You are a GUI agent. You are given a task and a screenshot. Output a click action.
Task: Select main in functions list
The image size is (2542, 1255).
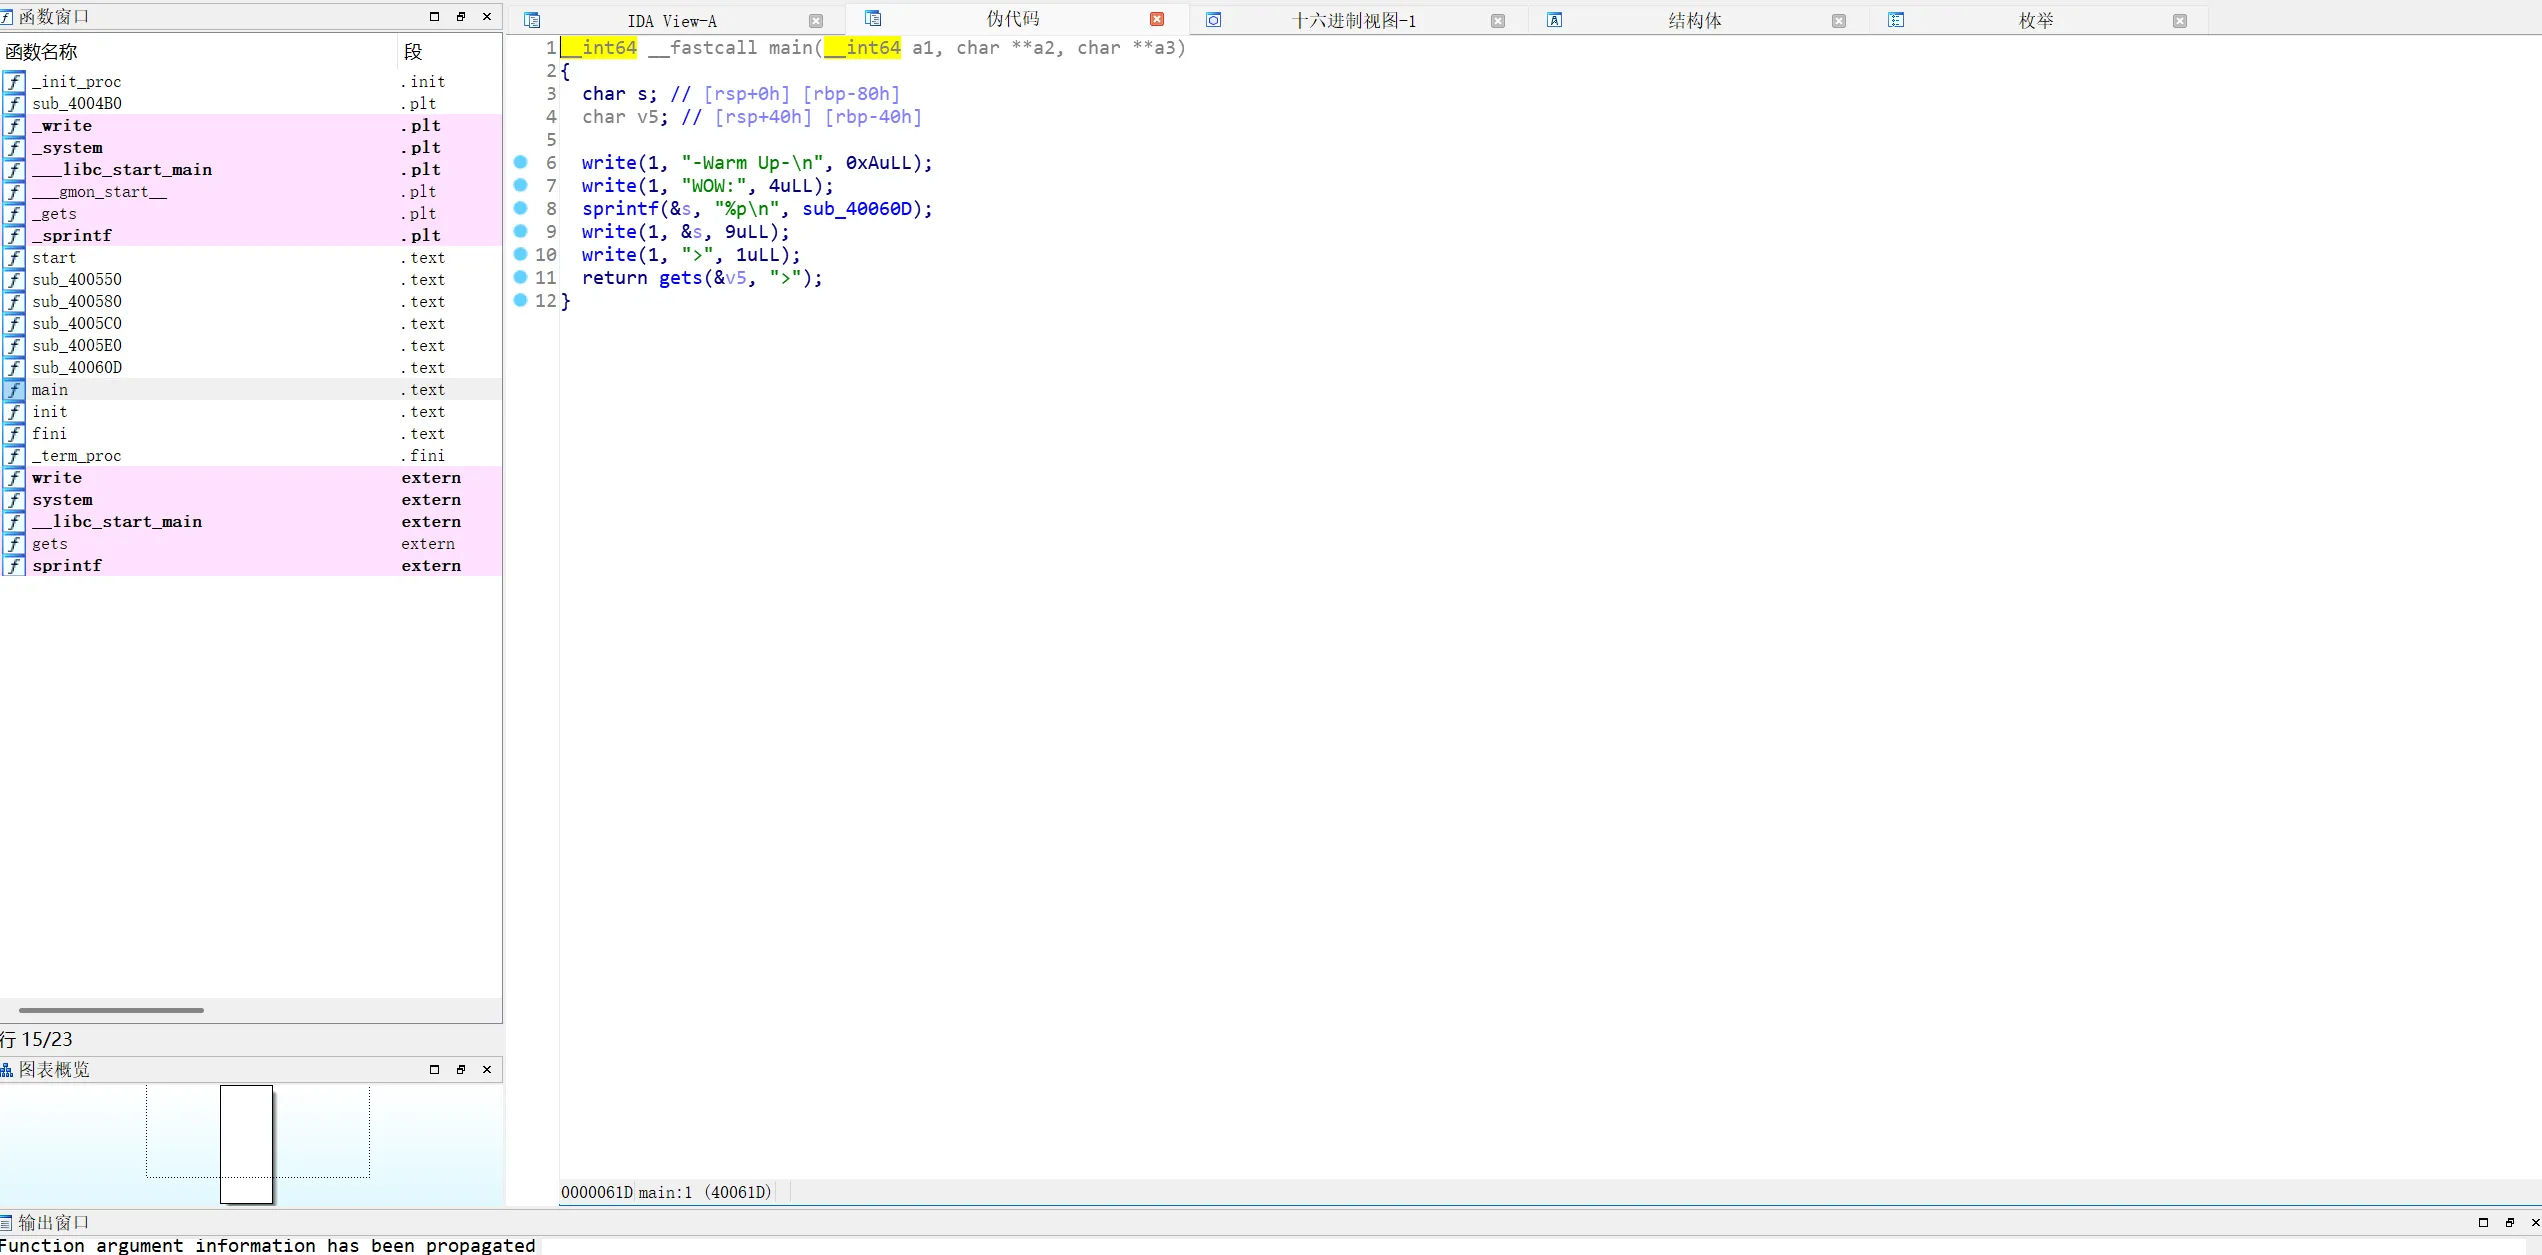(x=50, y=390)
